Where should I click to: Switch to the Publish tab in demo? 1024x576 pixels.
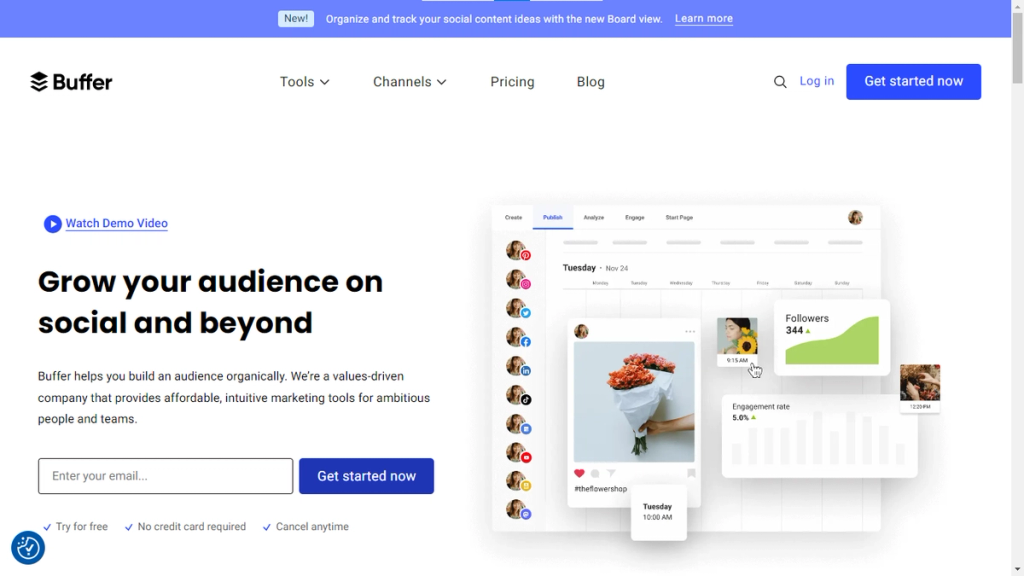(x=552, y=217)
